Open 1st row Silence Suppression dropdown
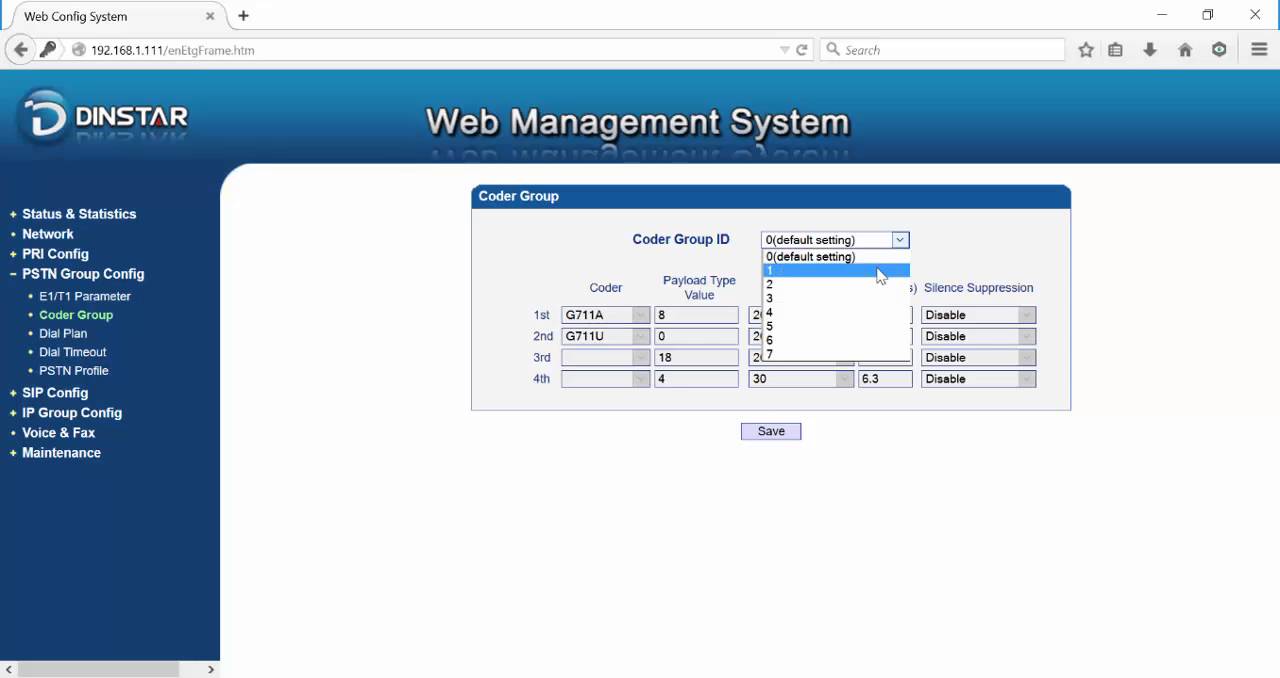 [x=978, y=315]
